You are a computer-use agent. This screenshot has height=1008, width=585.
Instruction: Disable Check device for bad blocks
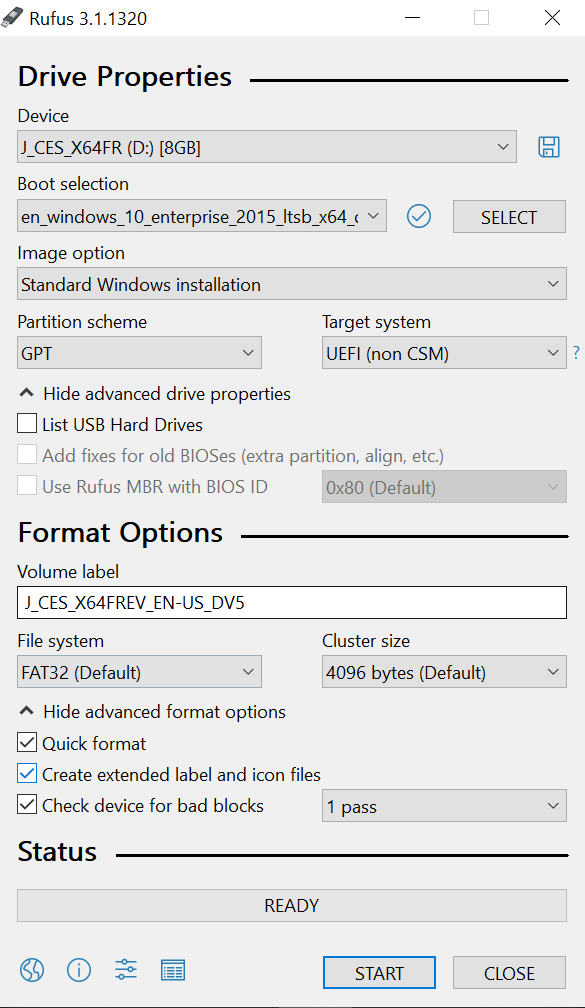tap(27, 804)
